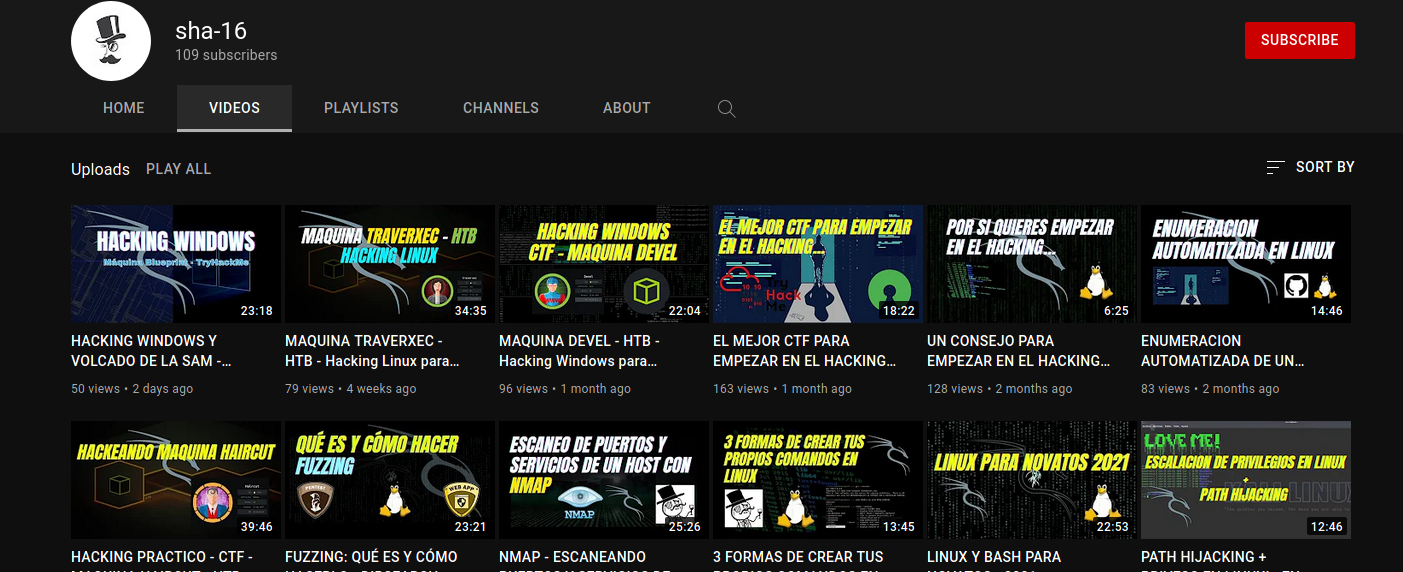Click the Play All link
This screenshot has width=1403, height=572.
click(179, 169)
